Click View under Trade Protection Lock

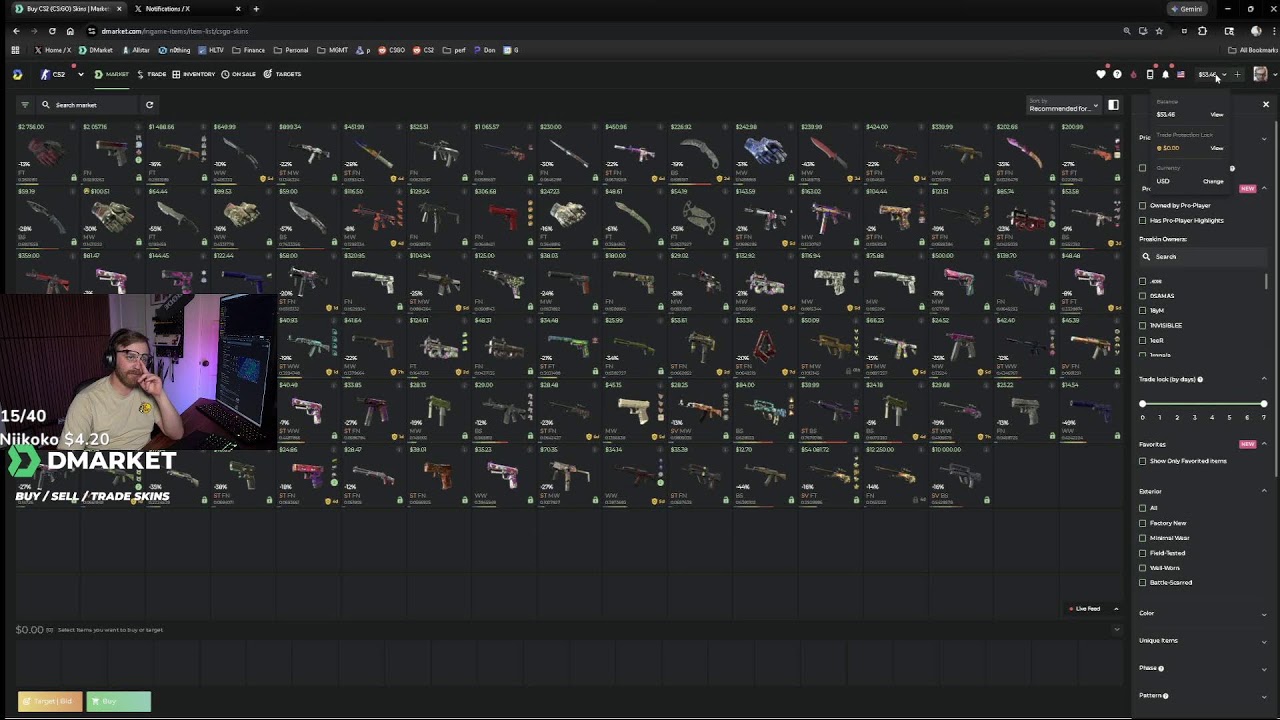(1217, 148)
